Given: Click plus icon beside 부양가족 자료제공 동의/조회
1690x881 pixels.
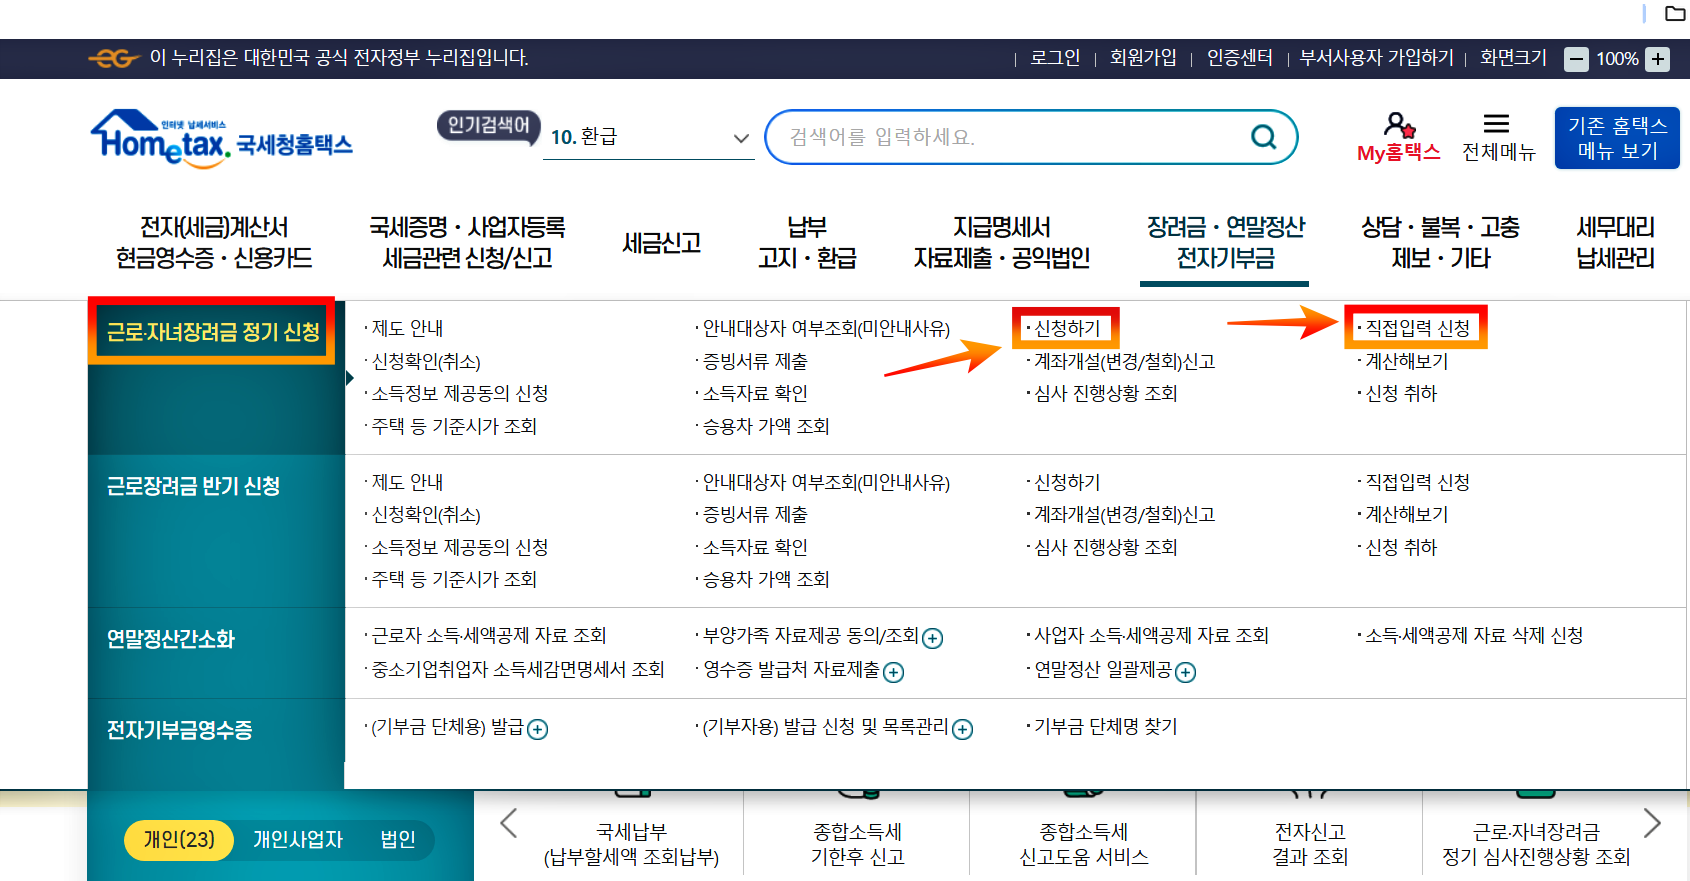Looking at the screenshot, I should click(x=933, y=638).
